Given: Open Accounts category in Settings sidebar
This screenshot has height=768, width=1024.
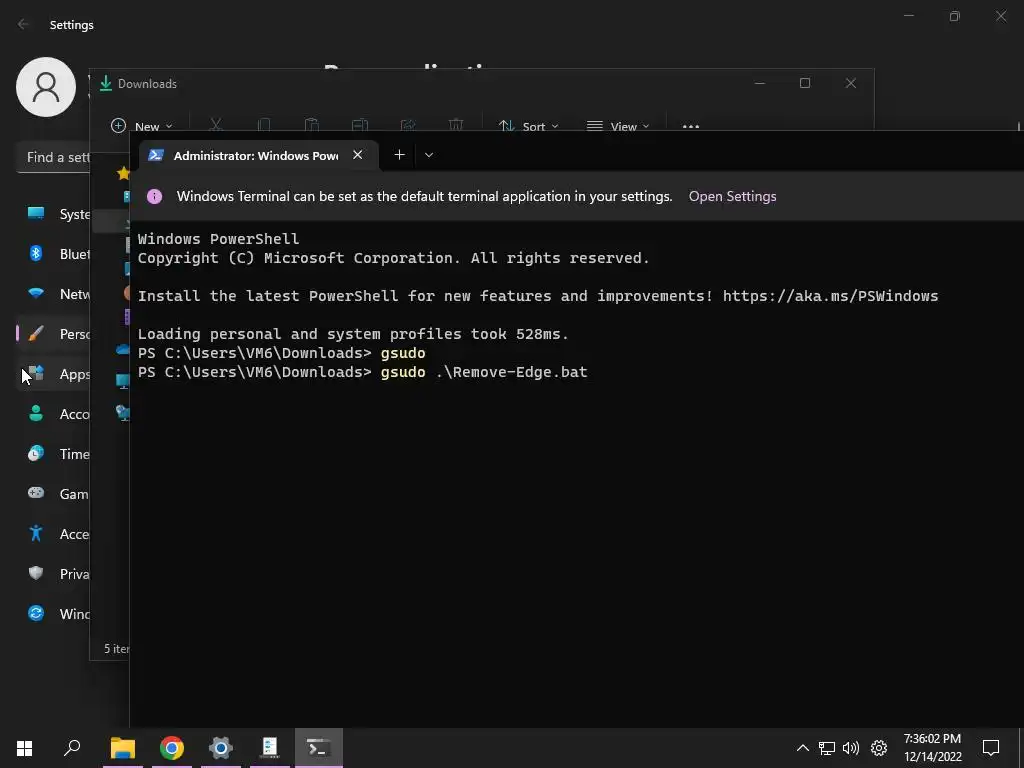Looking at the screenshot, I should [x=52, y=413].
